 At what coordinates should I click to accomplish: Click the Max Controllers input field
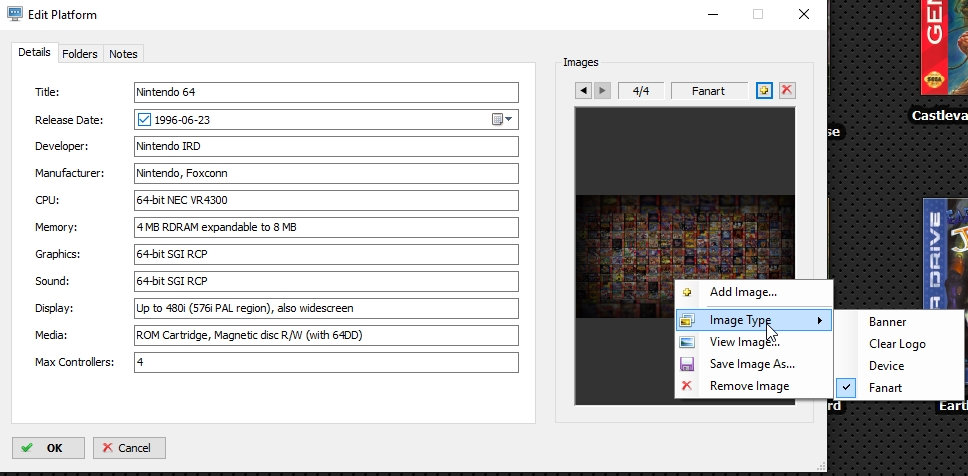coord(326,362)
